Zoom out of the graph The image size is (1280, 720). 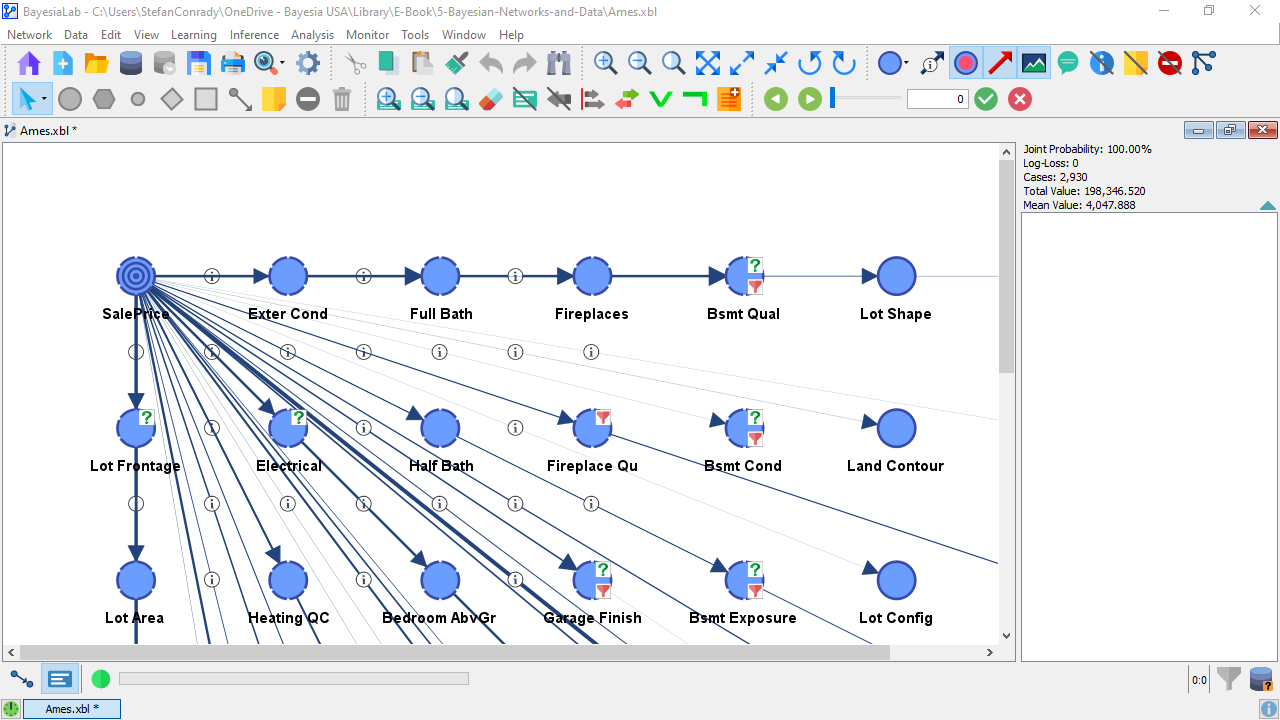tap(639, 64)
